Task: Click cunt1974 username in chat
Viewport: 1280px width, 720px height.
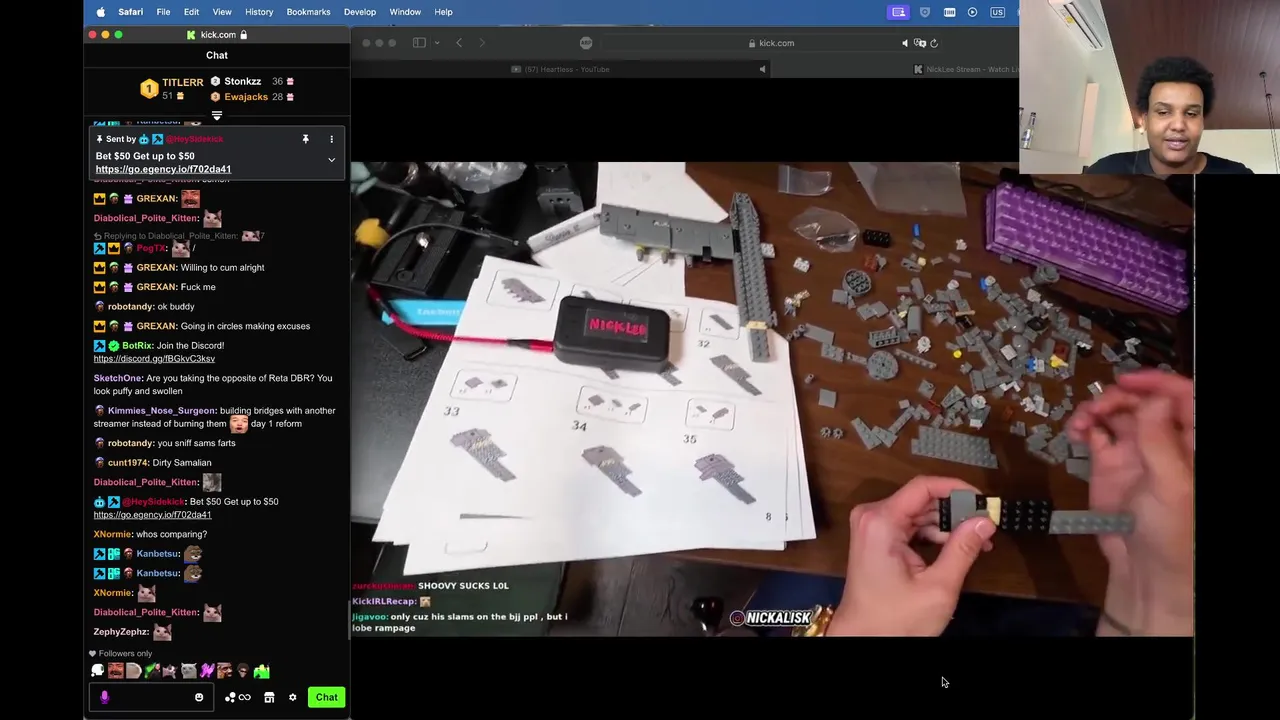Action: point(128,463)
